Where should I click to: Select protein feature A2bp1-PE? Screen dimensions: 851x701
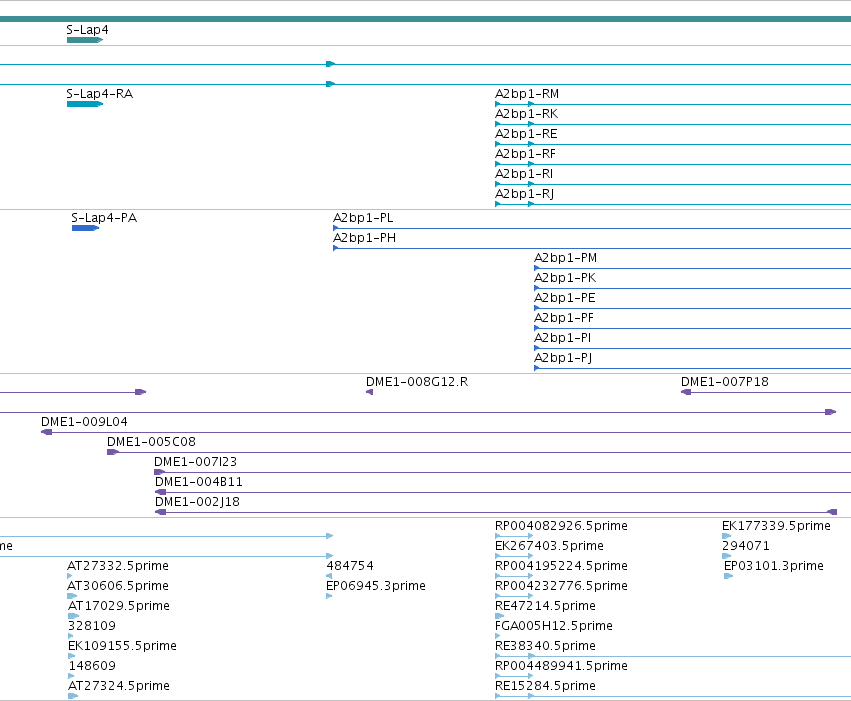point(565,298)
